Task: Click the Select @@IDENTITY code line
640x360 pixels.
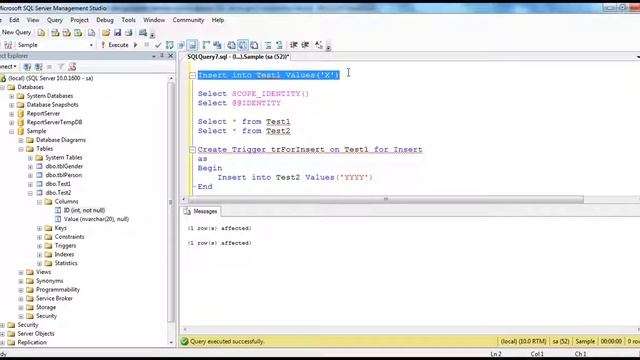Action: (x=239, y=103)
